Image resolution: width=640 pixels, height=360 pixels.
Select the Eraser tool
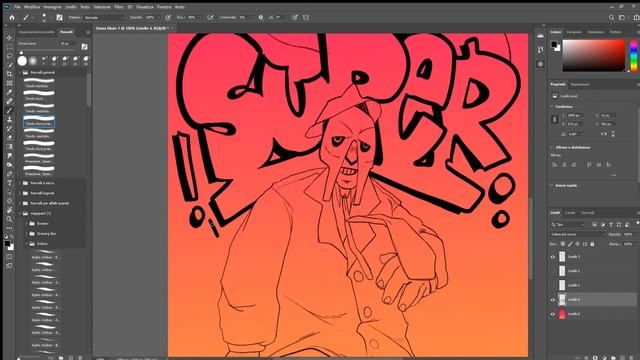tap(9, 138)
